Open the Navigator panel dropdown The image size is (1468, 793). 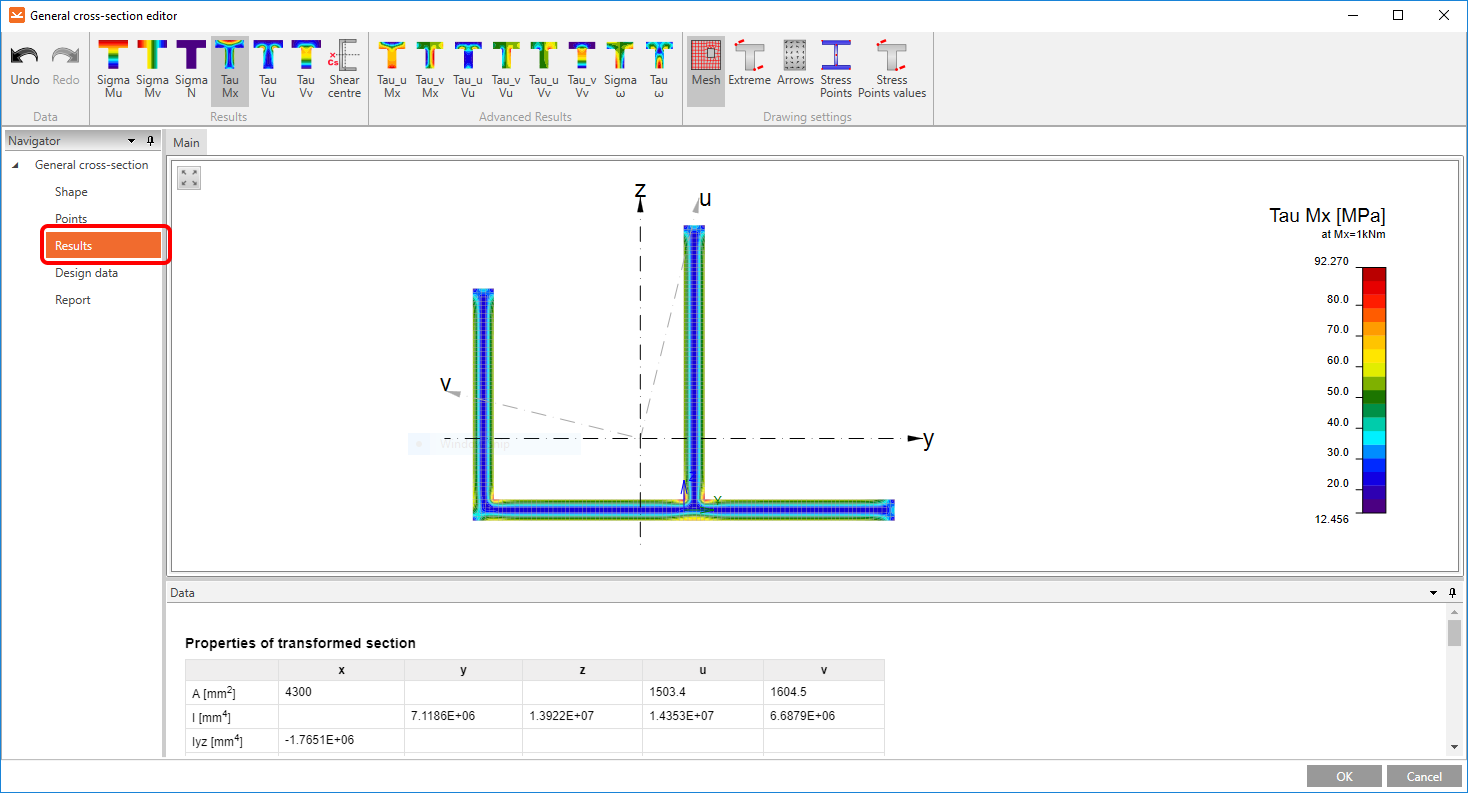coord(131,140)
